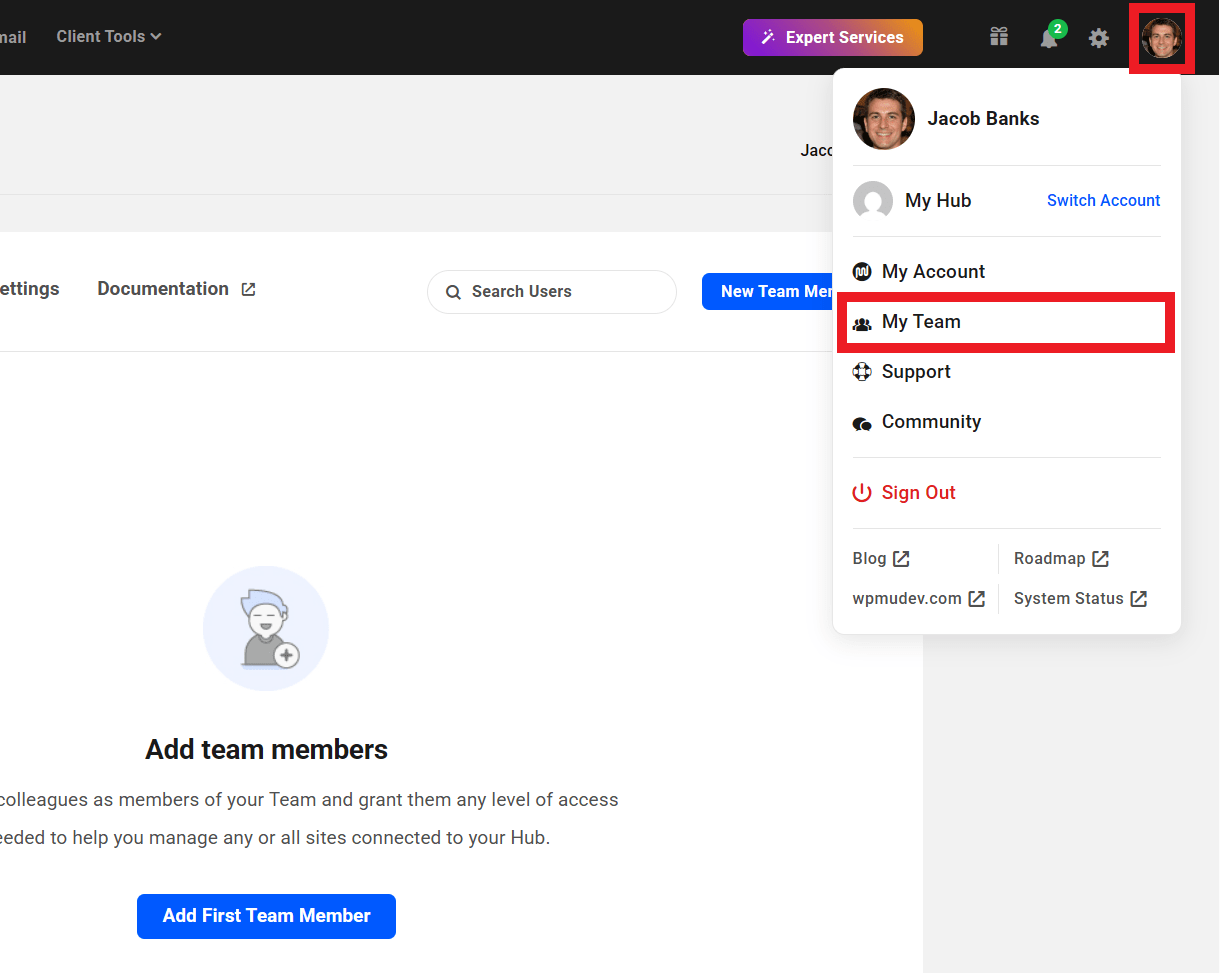Click the Sign Out power icon
This screenshot has height=973, width=1220.
pyautogui.click(x=862, y=492)
